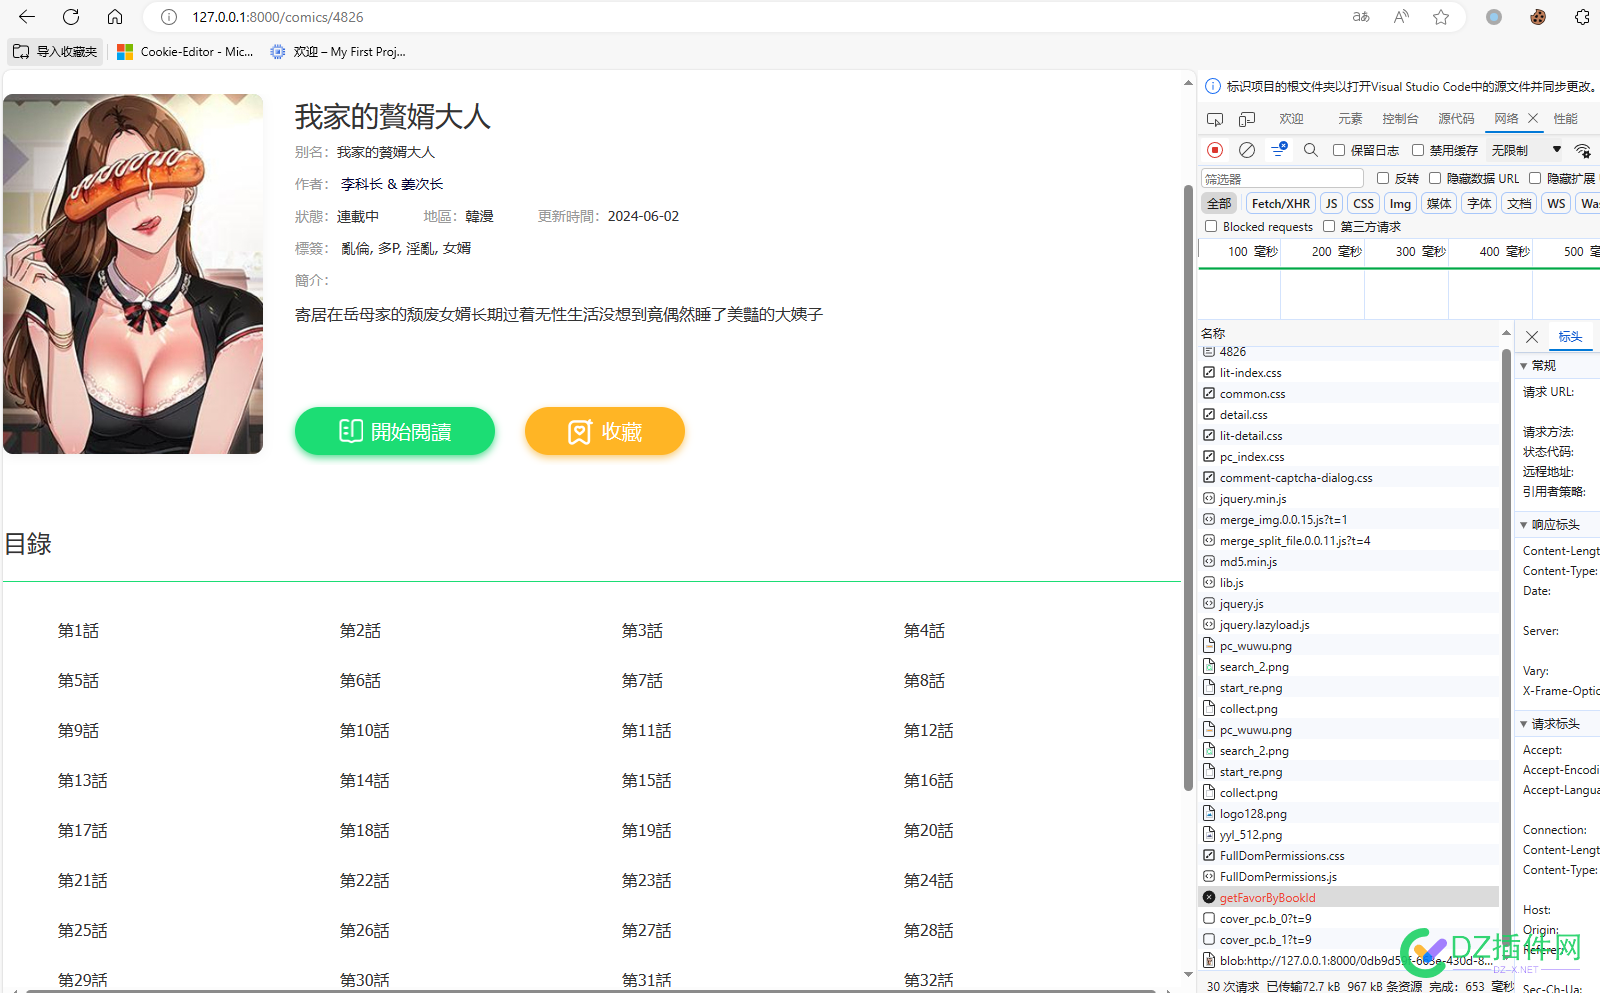The image size is (1600, 993).
Task: Collapse the General headers section
Action: [1524, 366]
